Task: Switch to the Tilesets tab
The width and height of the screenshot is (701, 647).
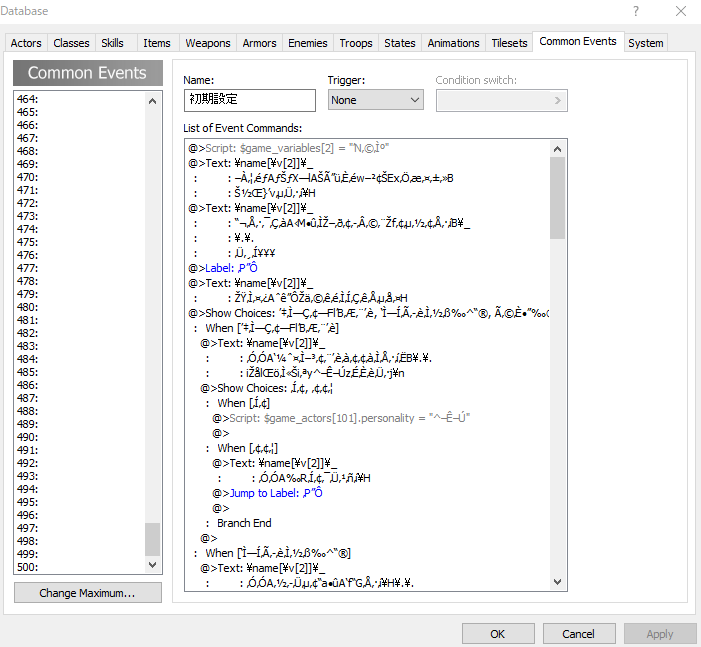Action: tap(509, 43)
